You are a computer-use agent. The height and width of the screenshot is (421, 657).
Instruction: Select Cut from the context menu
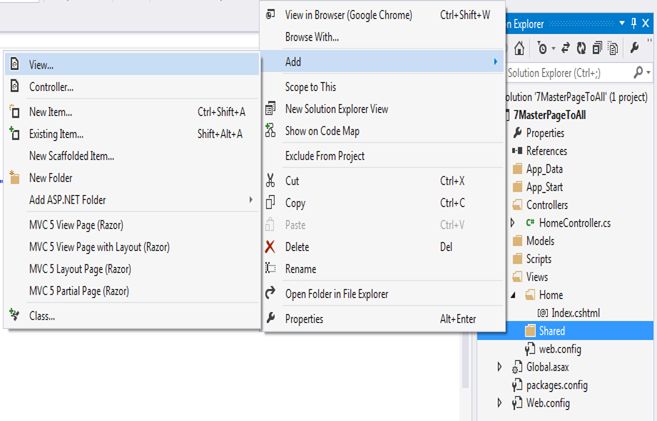point(383,181)
